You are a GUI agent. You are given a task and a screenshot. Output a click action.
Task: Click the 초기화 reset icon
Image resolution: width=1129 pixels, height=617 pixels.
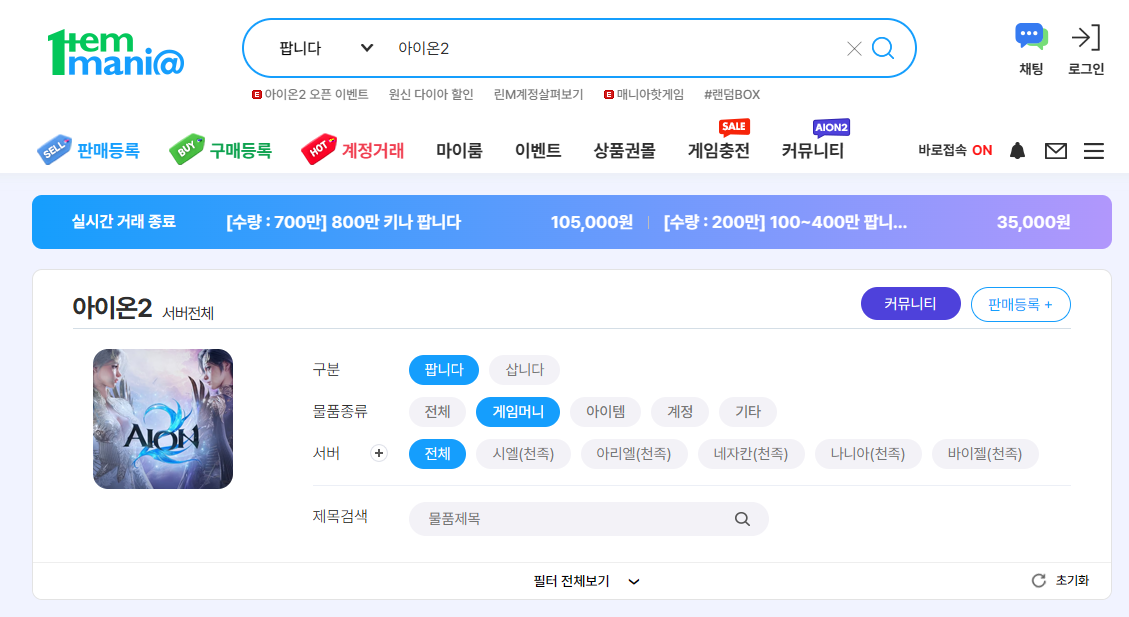(1038, 580)
